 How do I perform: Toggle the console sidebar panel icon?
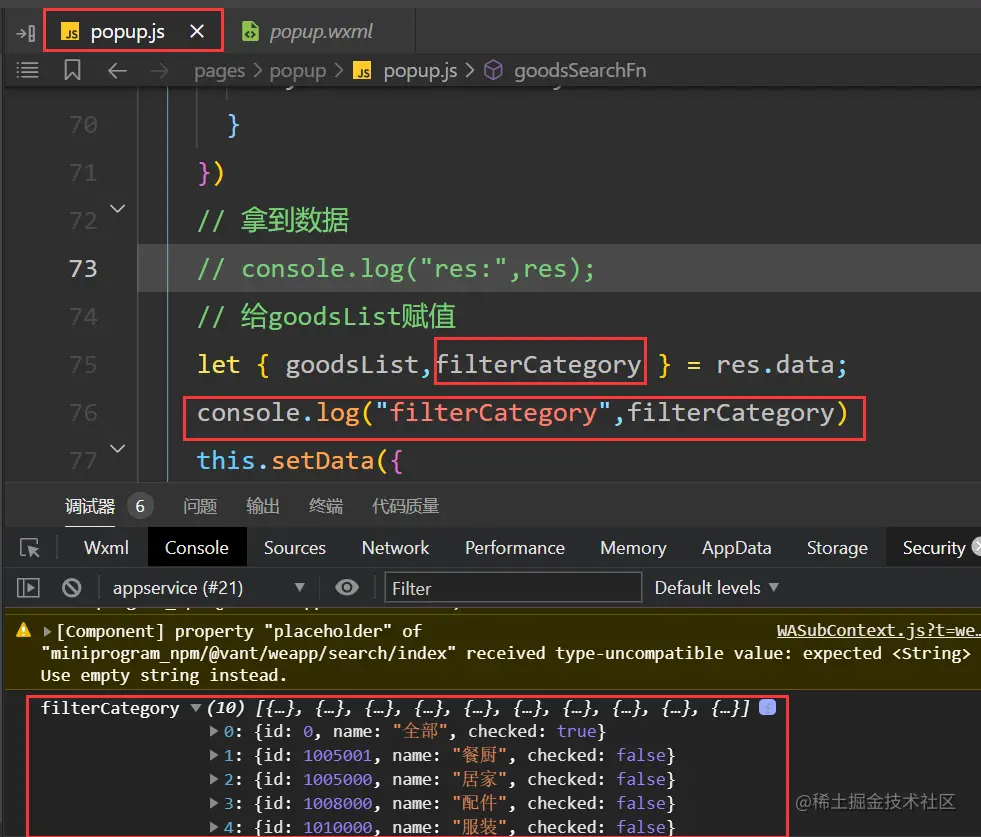[28, 588]
